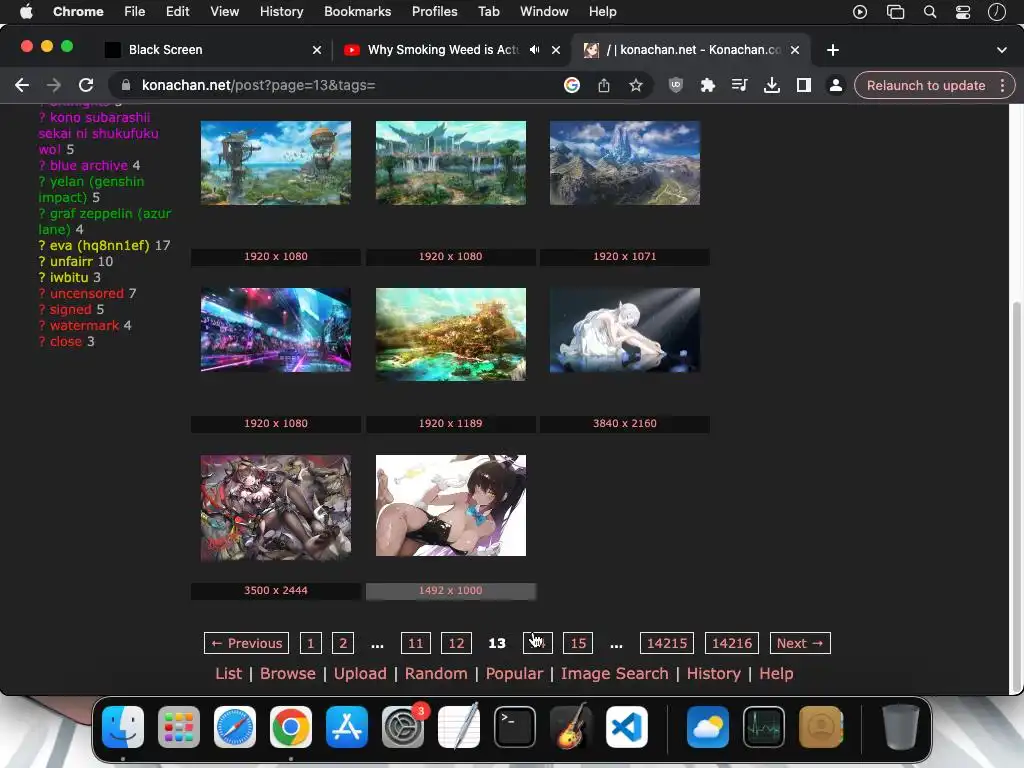Open the floating airship landscape thumbnail
Image resolution: width=1024 pixels, height=768 pixels.
point(276,163)
